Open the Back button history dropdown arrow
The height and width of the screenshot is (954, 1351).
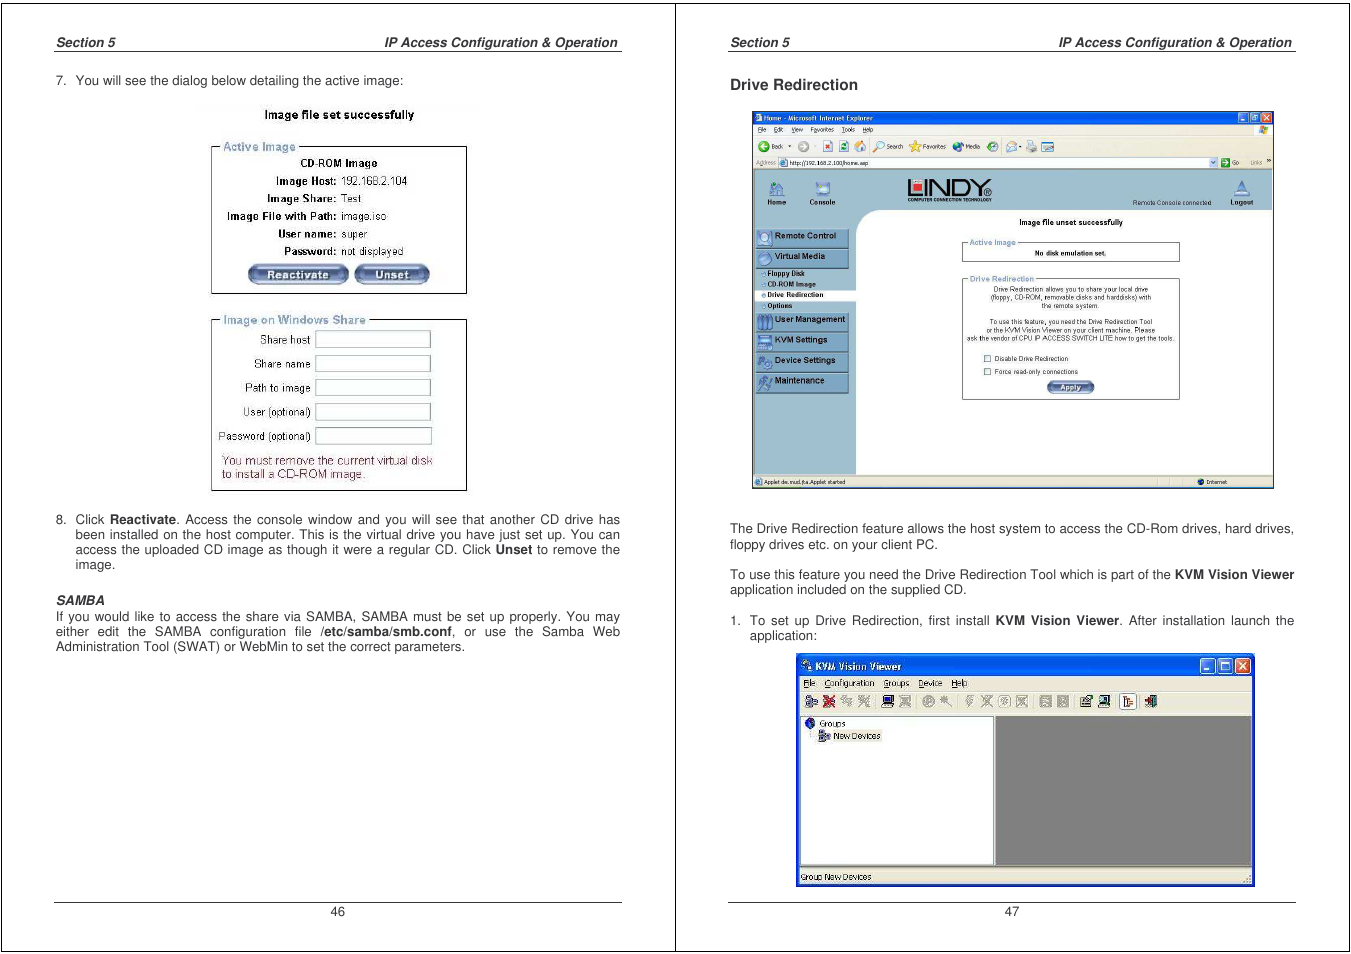point(789,146)
